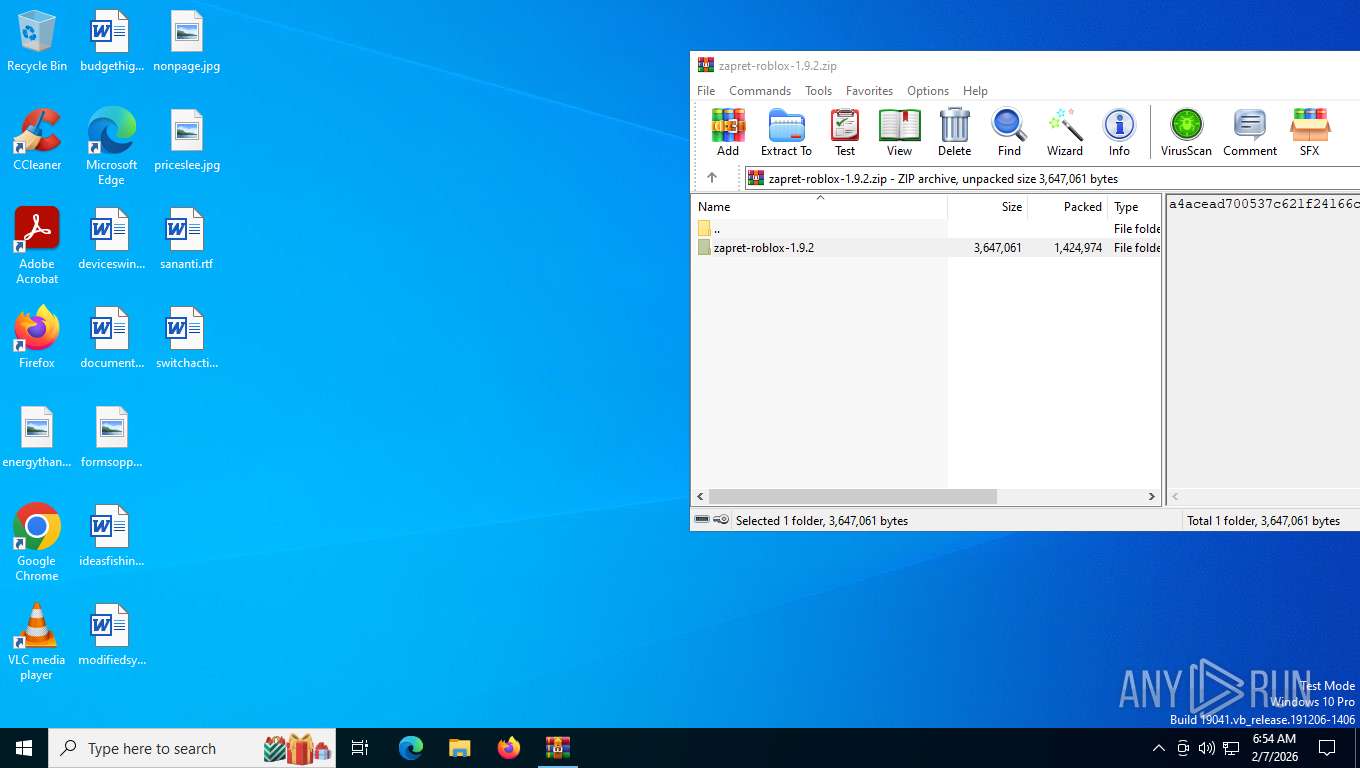This screenshot has height=768, width=1360.
Task: Launch the Wizard tool
Action: click(x=1065, y=133)
